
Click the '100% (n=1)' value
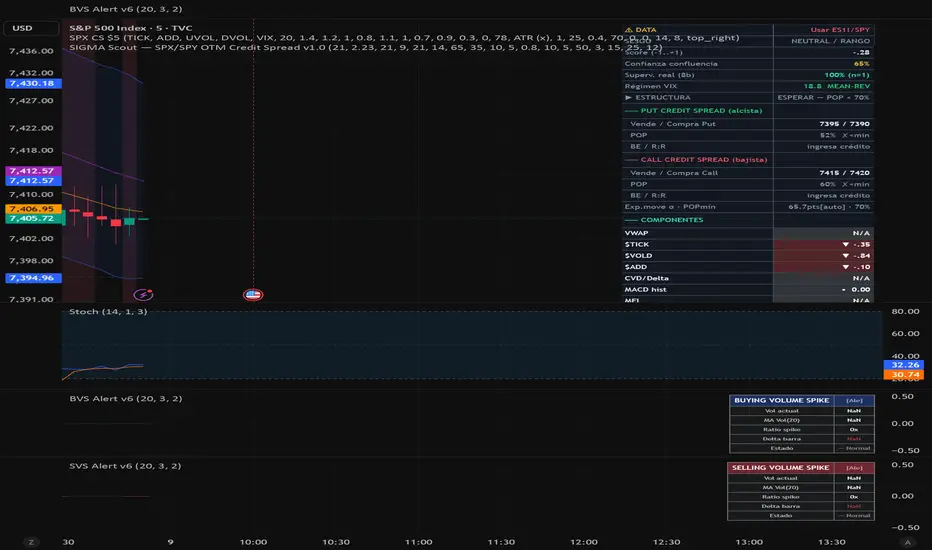point(847,75)
